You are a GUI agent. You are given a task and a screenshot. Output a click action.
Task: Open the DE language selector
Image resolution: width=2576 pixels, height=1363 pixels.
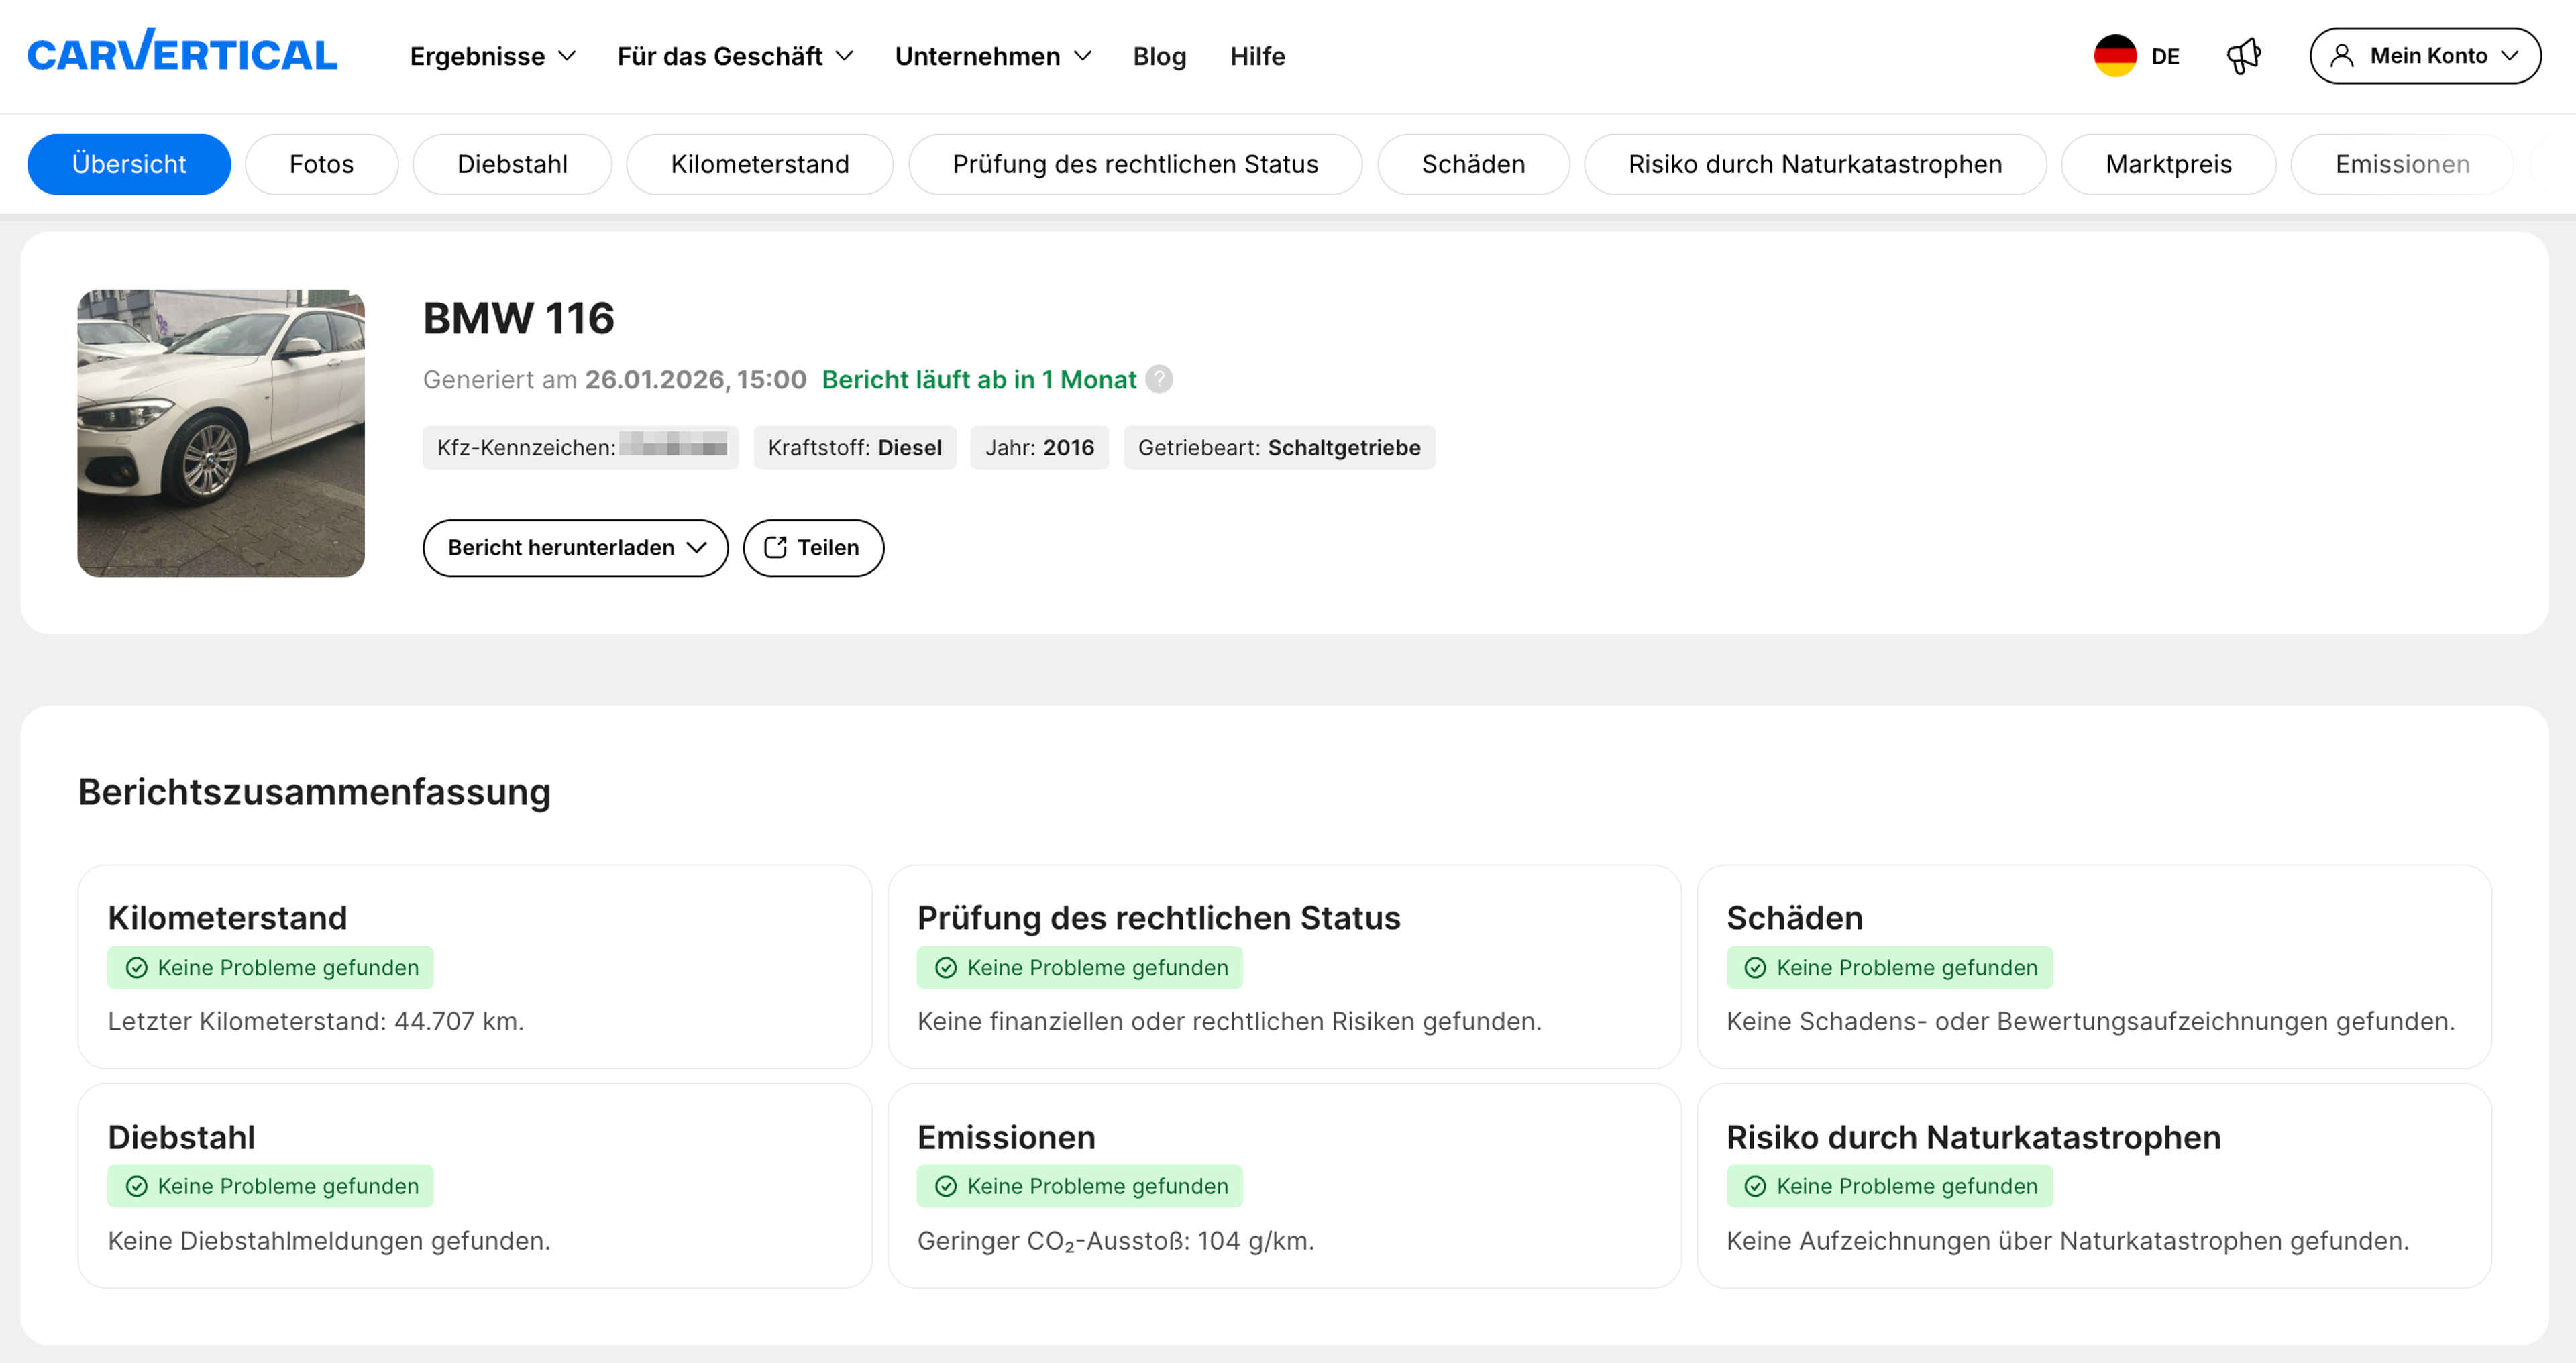click(2138, 56)
